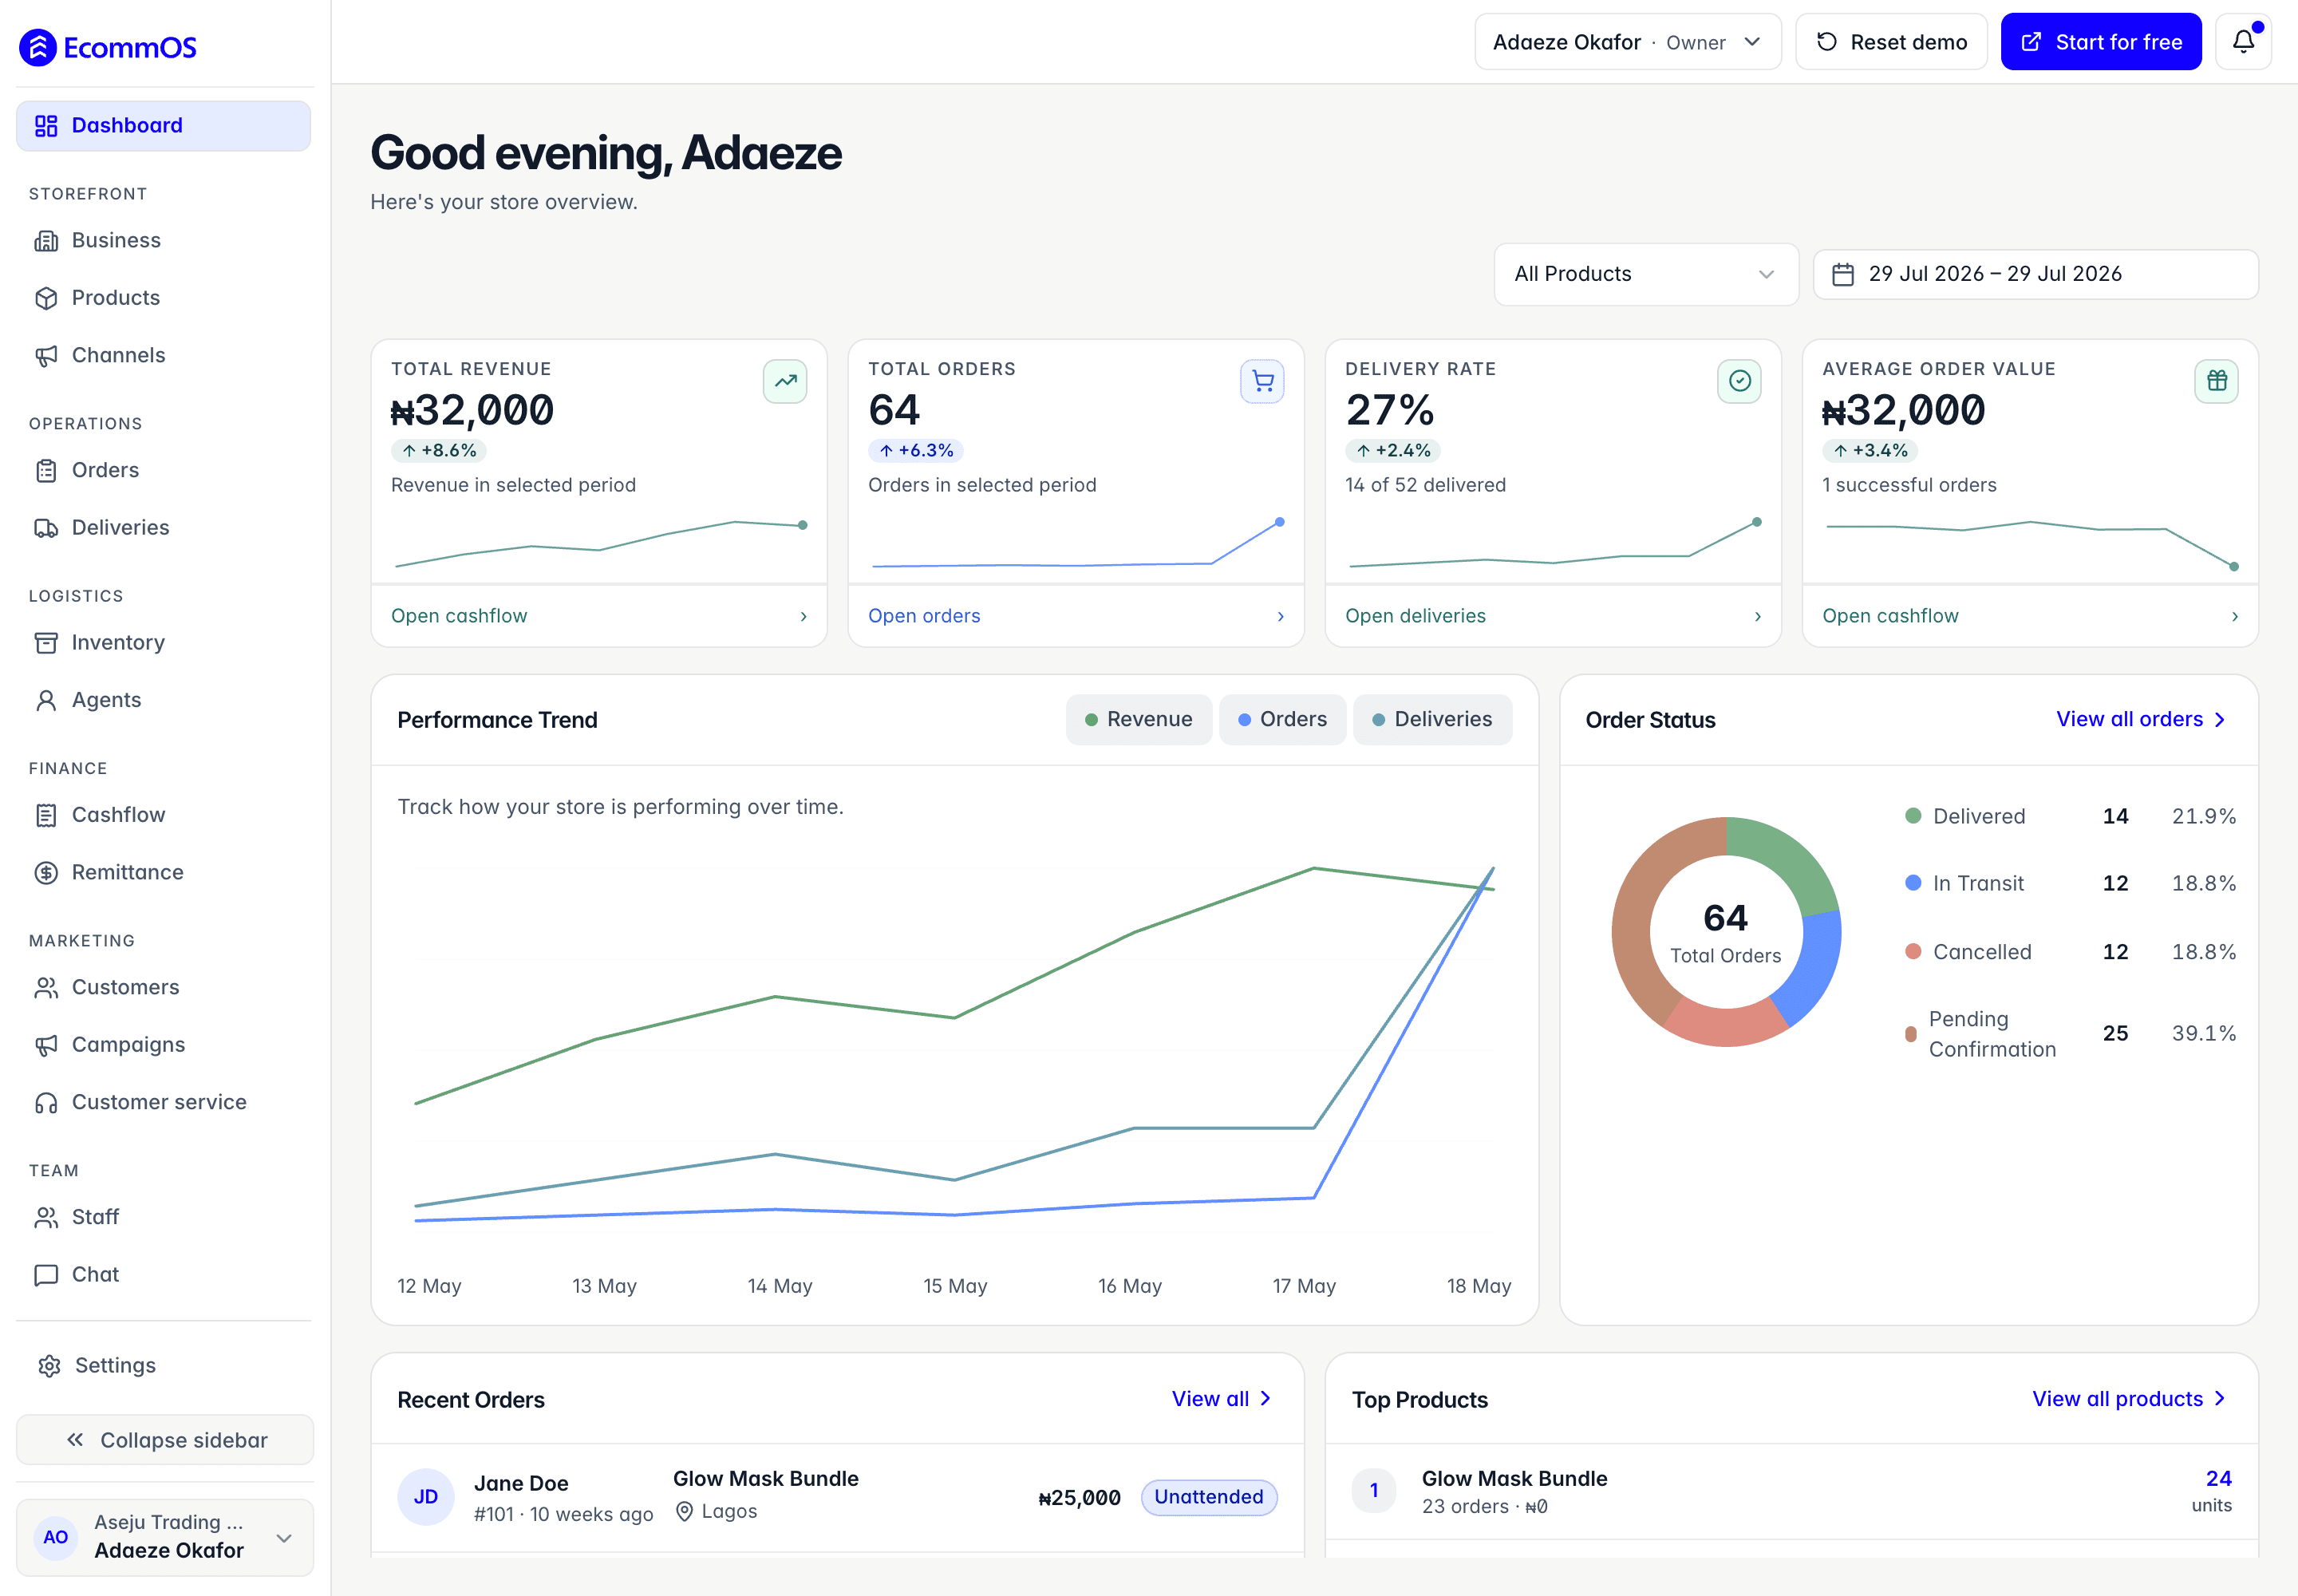
Task: Click the ₦25,000 amount for Jane Doe
Action: (x=1079, y=1498)
